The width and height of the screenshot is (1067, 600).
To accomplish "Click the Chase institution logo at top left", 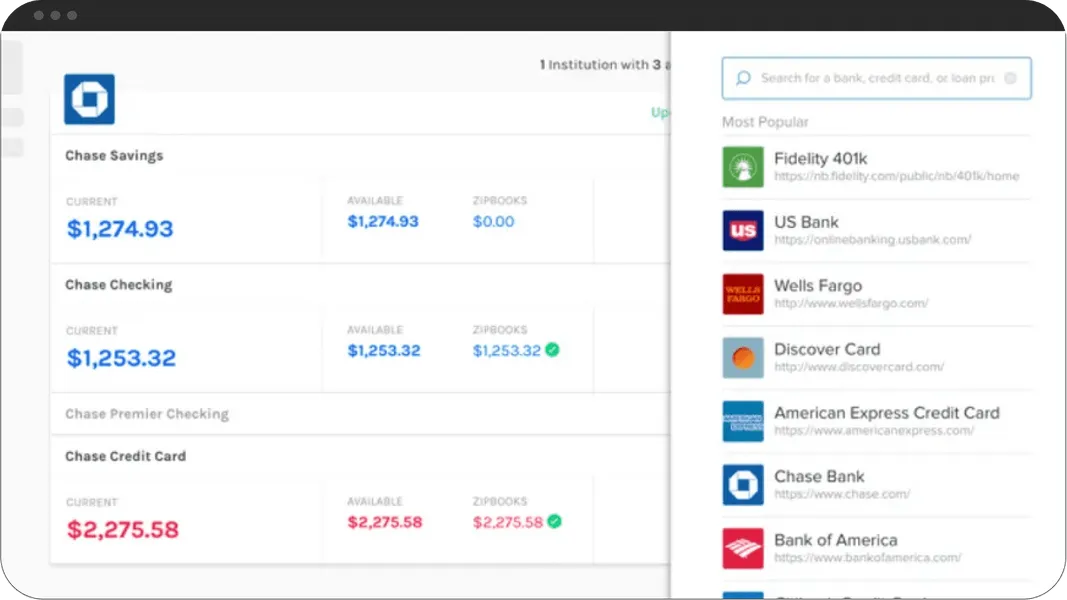I will click(89, 98).
